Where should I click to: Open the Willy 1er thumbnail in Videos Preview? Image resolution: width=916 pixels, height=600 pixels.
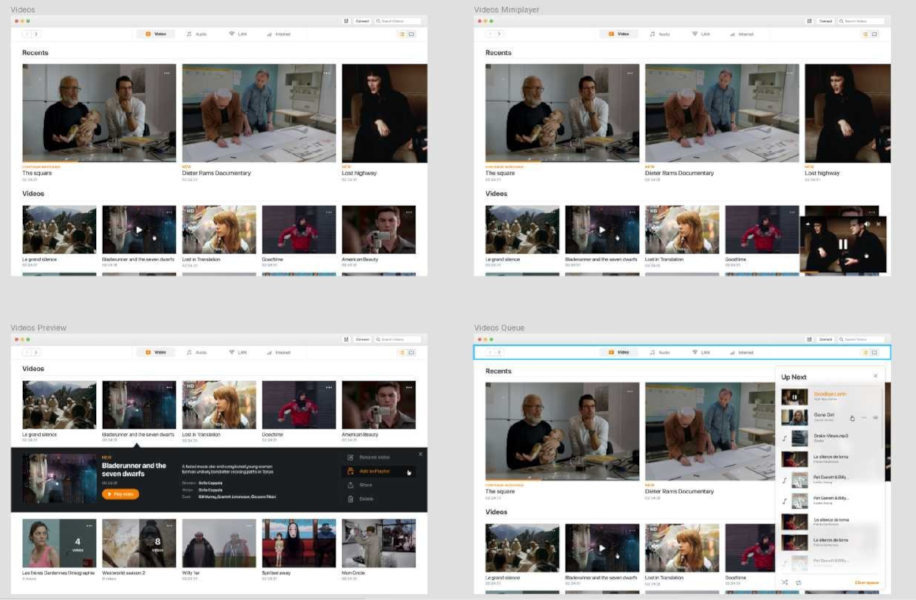pyautogui.click(x=219, y=543)
